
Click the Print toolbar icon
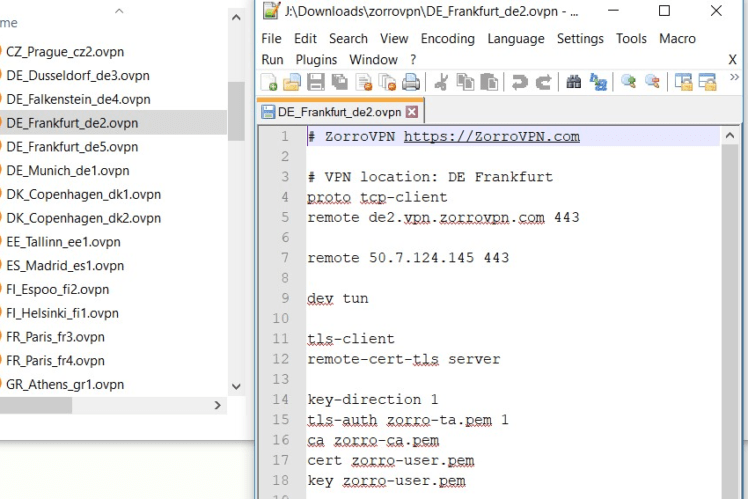click(x=411, y=83)
